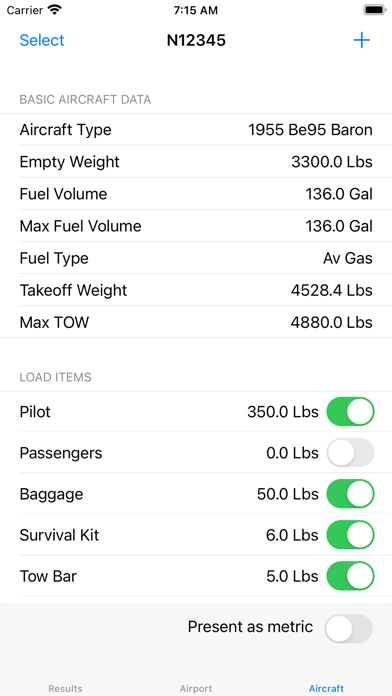Toggle the Pilot load item switch
Screen dimensions: 392x696
click(350, 411)
